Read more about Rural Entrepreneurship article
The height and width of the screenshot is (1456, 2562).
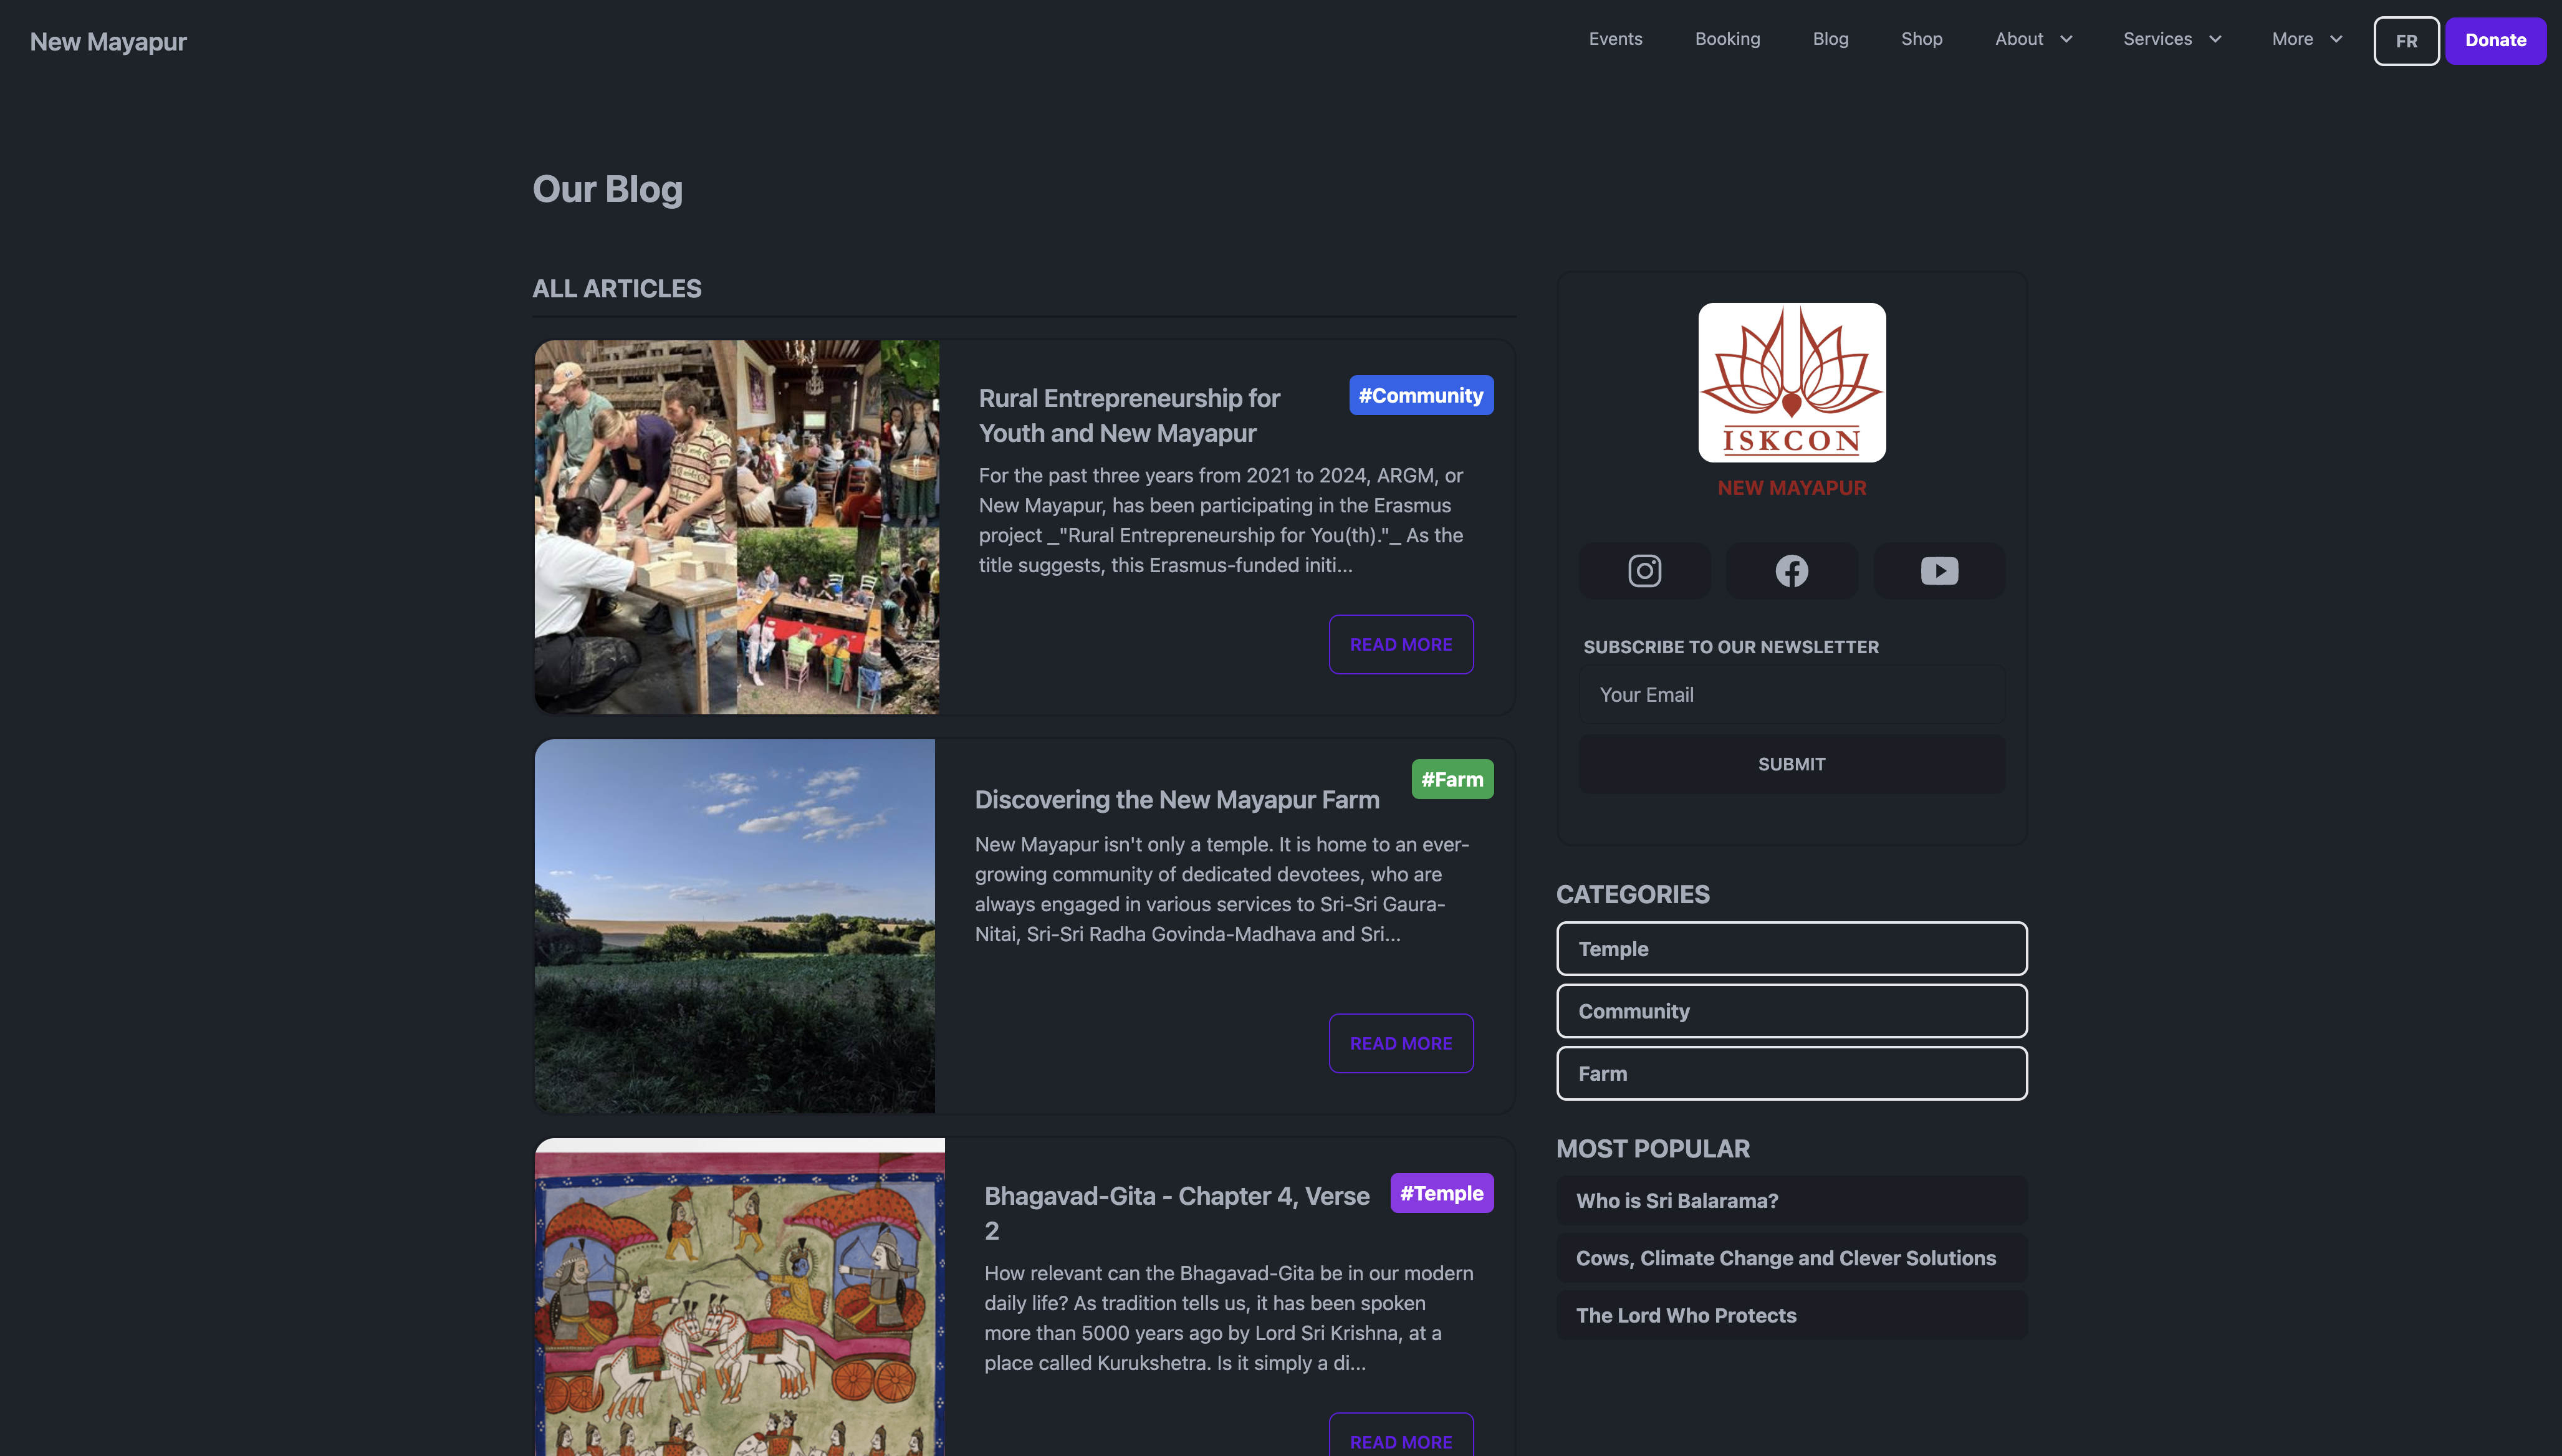[1400, 644]
